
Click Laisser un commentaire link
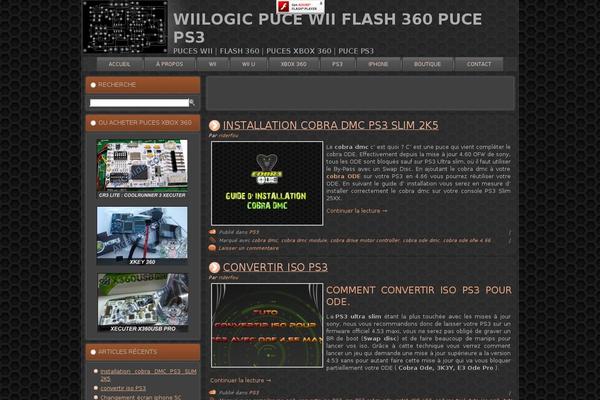(249, 248)
